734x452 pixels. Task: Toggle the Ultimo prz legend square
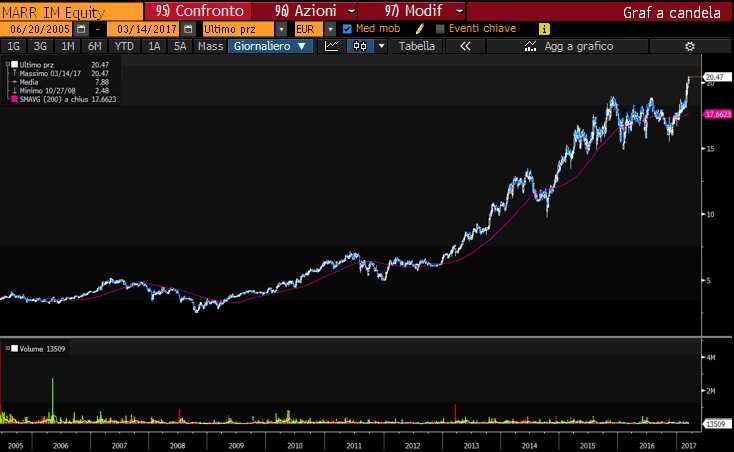[15, 65]
